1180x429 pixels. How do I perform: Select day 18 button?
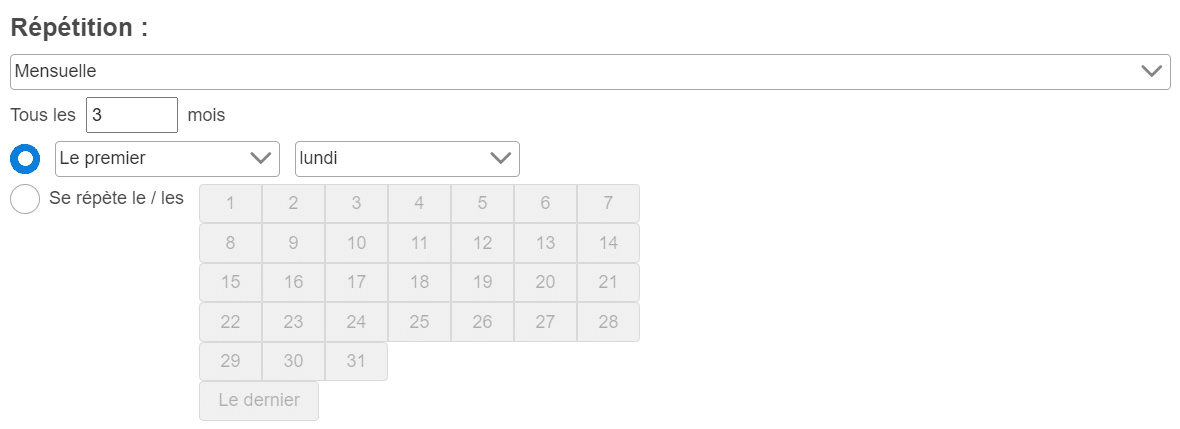[x=419, y=282]
